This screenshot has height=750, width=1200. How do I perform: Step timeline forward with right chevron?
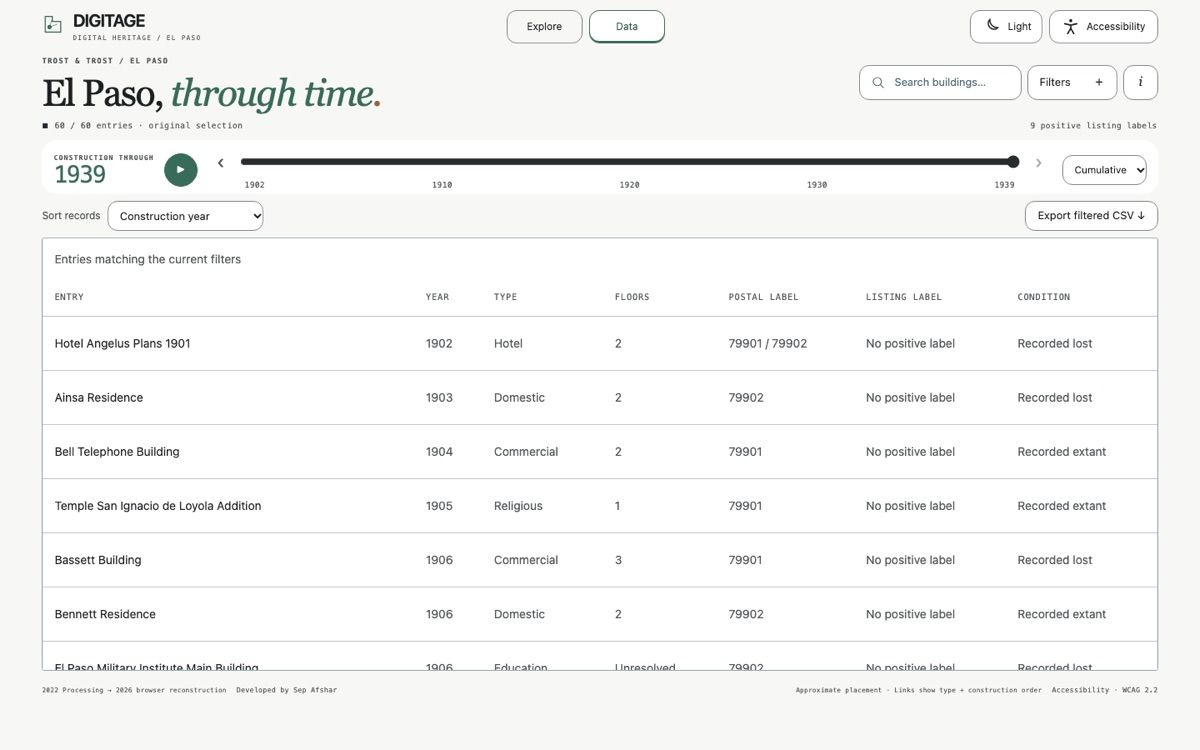pos(1038,163)
